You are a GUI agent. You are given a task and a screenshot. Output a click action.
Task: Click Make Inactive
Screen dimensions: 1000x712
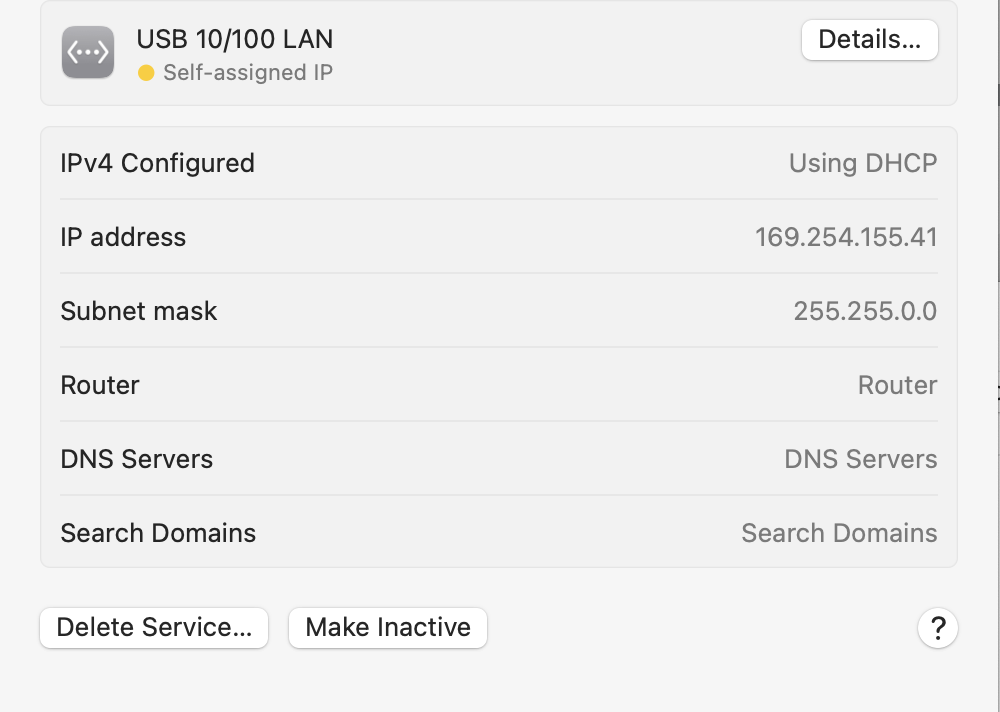pos(387,628)
